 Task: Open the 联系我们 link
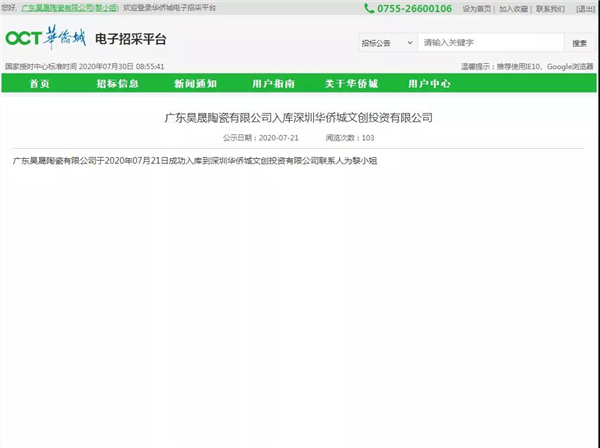(x=549, y=8)
